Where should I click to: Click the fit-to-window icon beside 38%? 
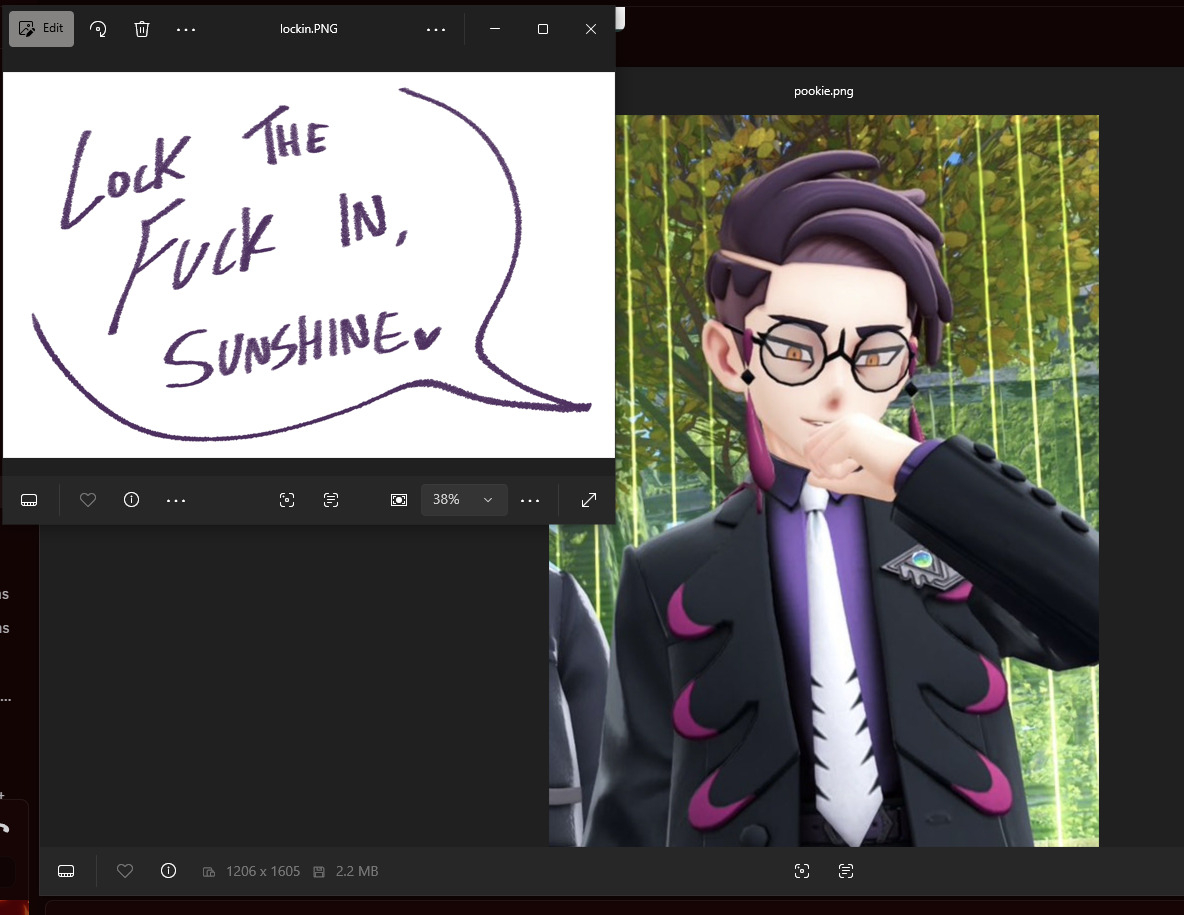tap(399, 500)
